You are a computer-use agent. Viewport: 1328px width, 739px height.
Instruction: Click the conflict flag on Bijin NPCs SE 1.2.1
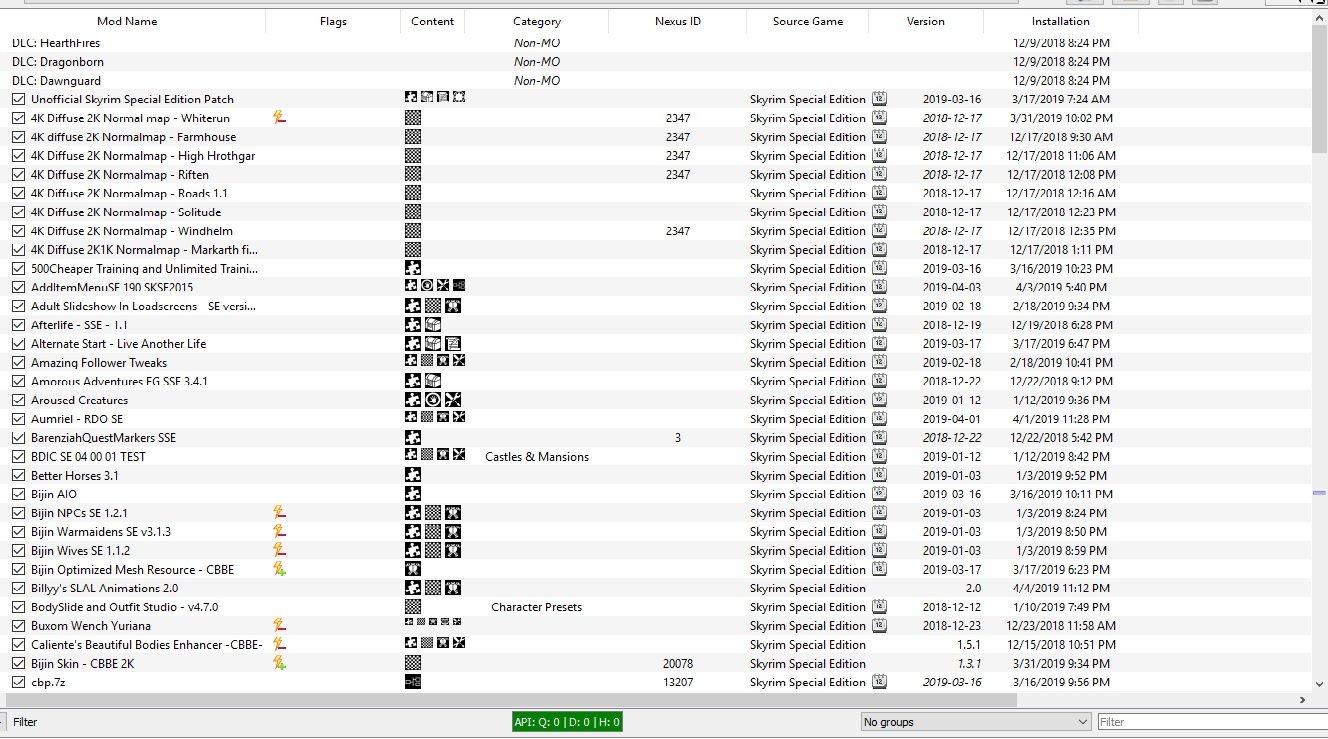click(280, 513)
